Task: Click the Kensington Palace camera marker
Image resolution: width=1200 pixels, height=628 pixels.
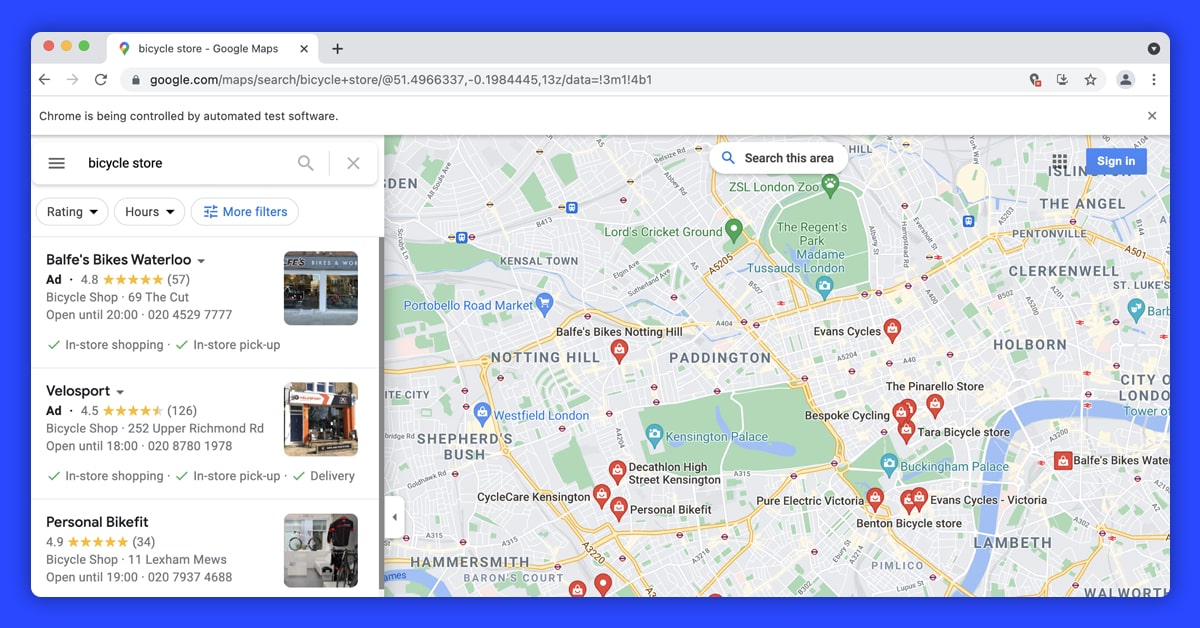Action: tap(654, 435)
